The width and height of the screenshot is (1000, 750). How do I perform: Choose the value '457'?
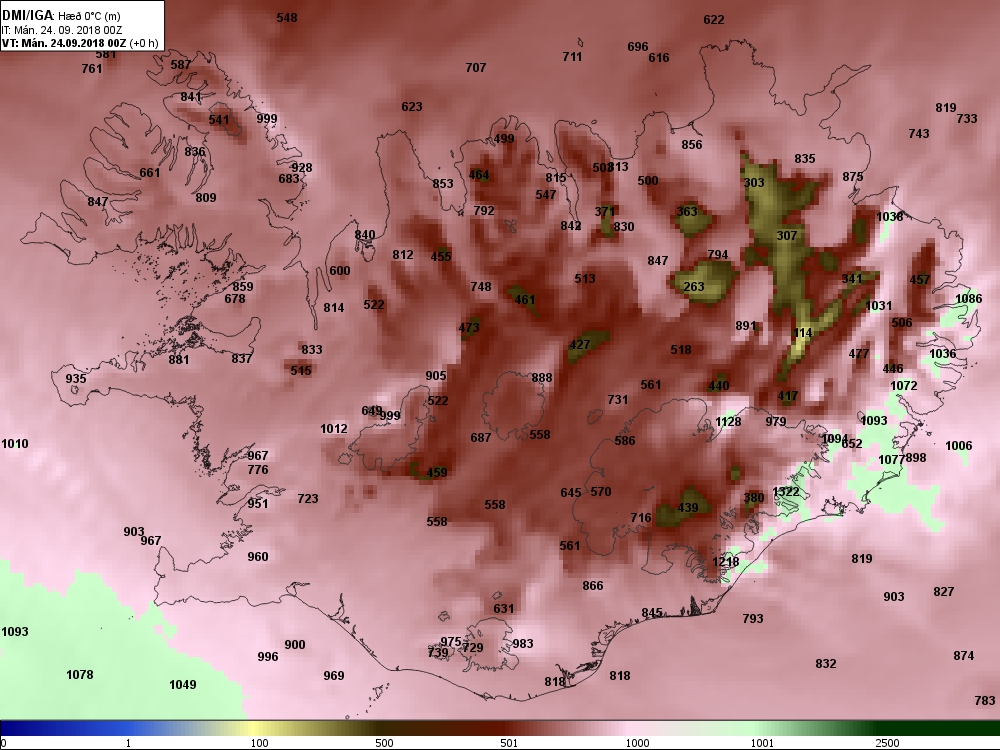pyautogui.click(x=920, y=280)
